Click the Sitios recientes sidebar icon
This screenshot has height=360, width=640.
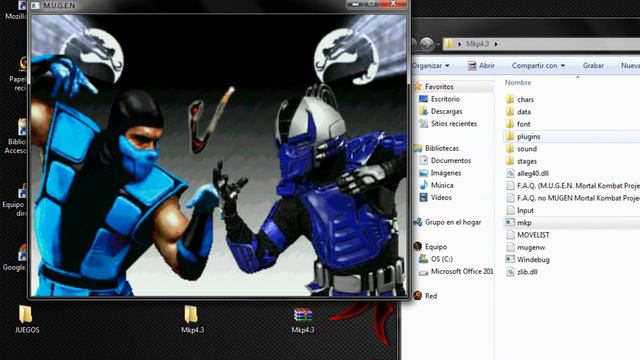click(x=423, y=123)
